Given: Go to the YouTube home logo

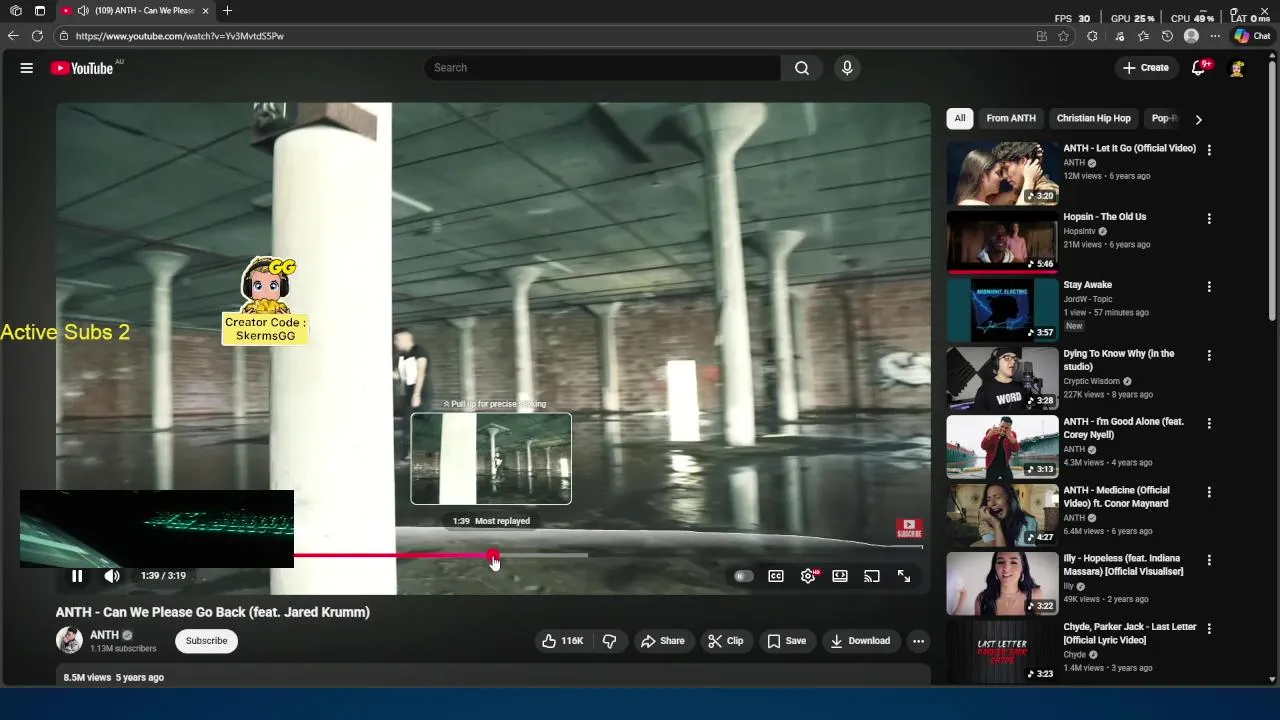Looking at the screenshot, I should click(82, 68).
